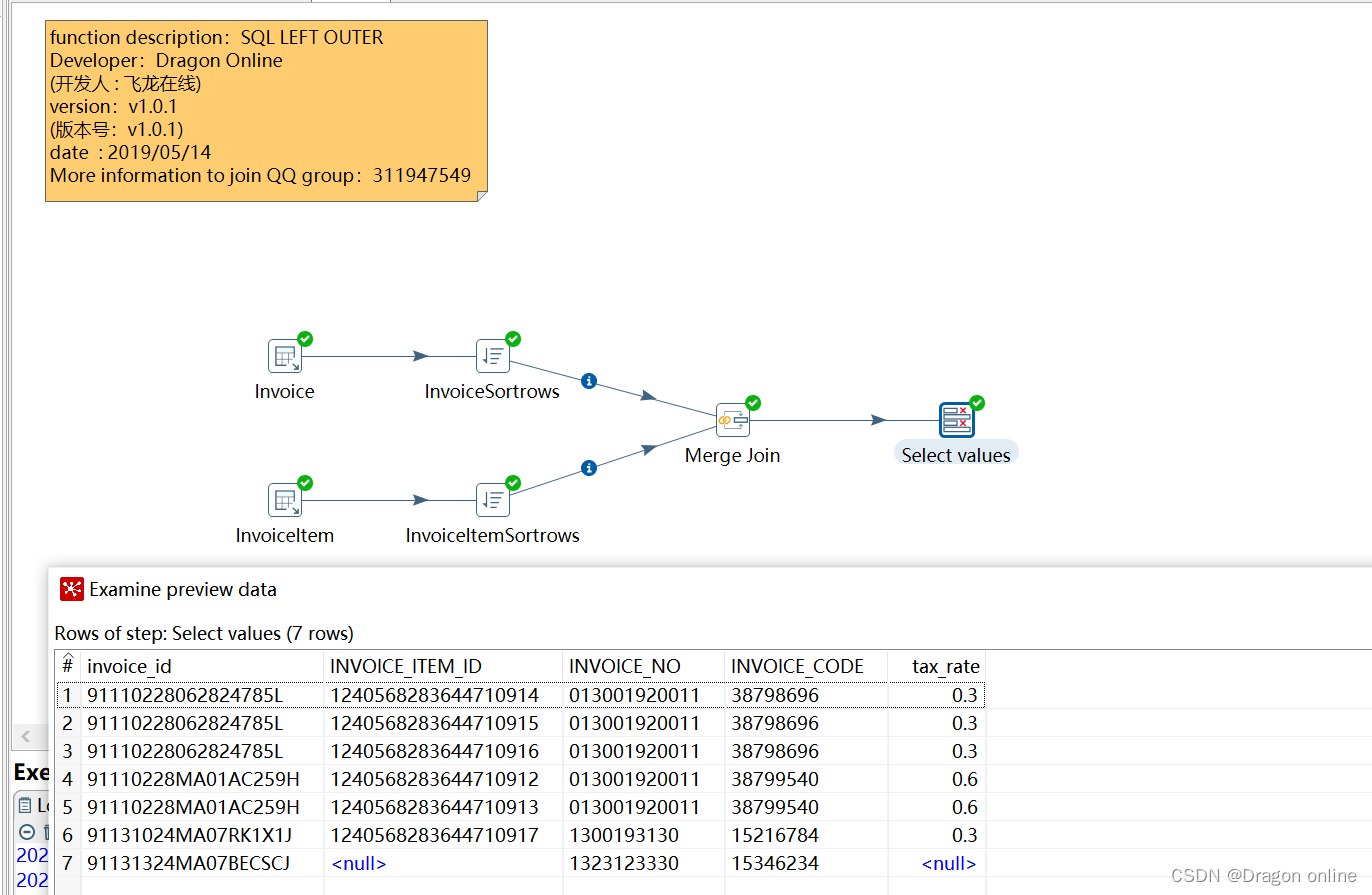Select cell 1240568283644710914 in row 1
Image resolution: width=1372 pixels, height=895 pixels.
point(444,695)
